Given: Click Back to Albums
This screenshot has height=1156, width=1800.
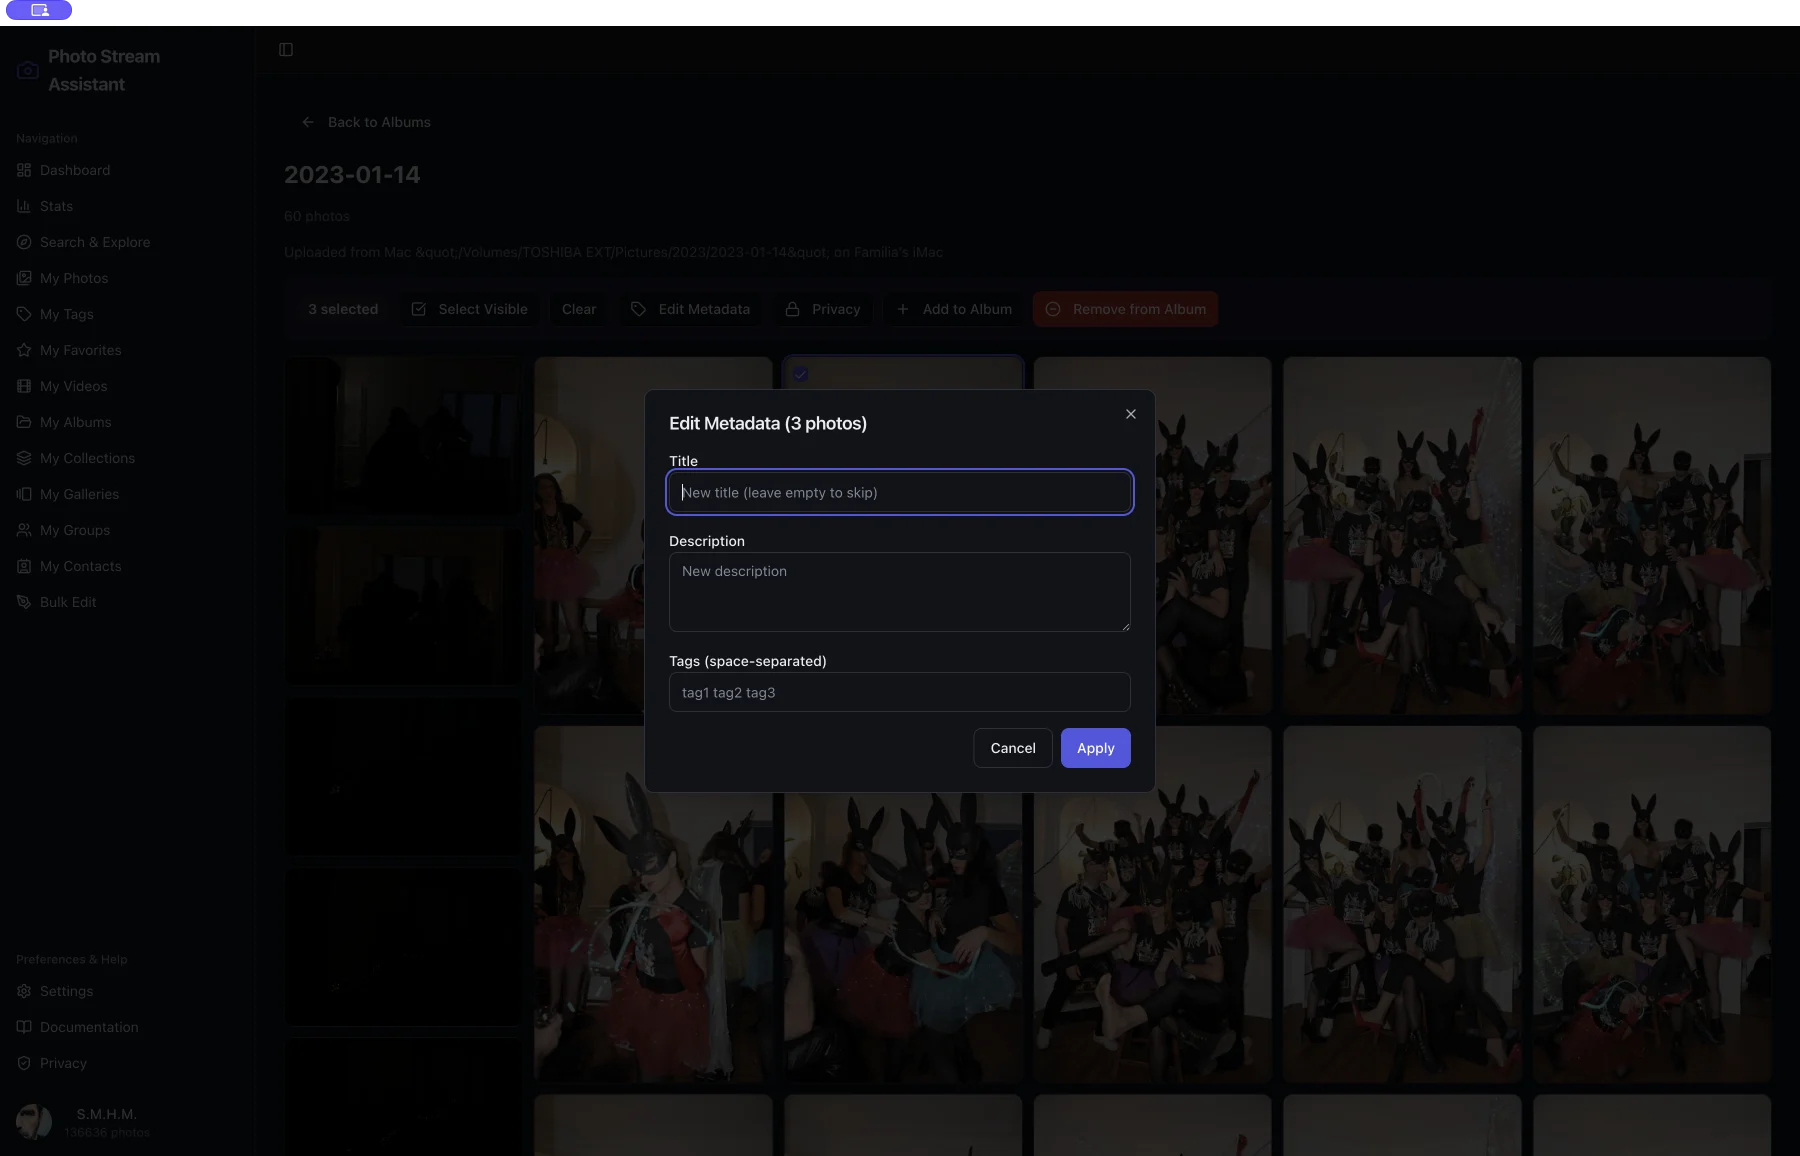Looking at the screenshot, I should point(367,122).
